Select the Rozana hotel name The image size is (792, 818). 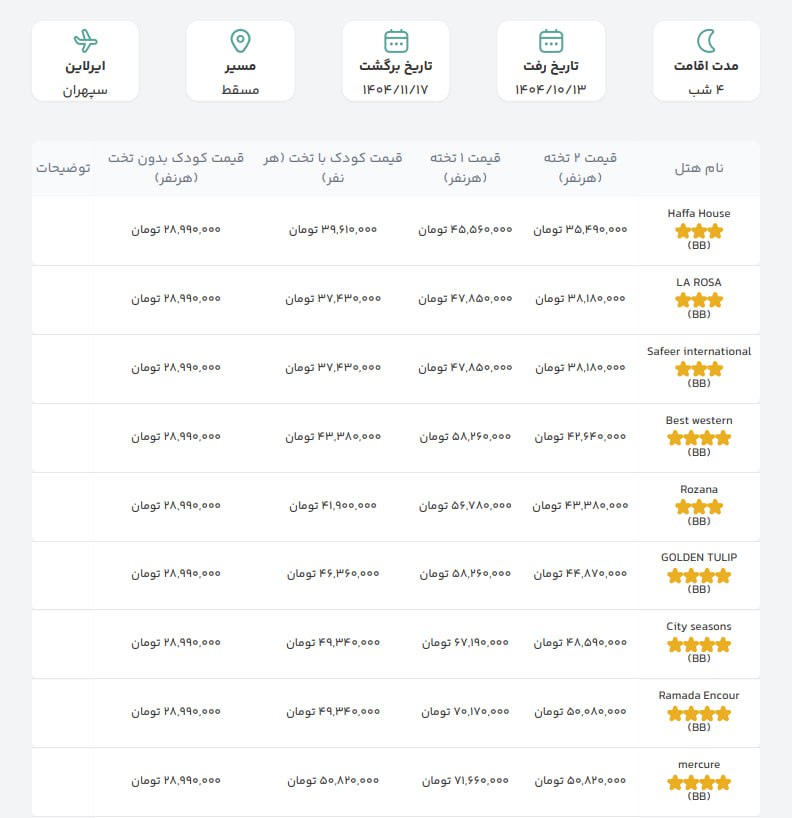[699, 489]
